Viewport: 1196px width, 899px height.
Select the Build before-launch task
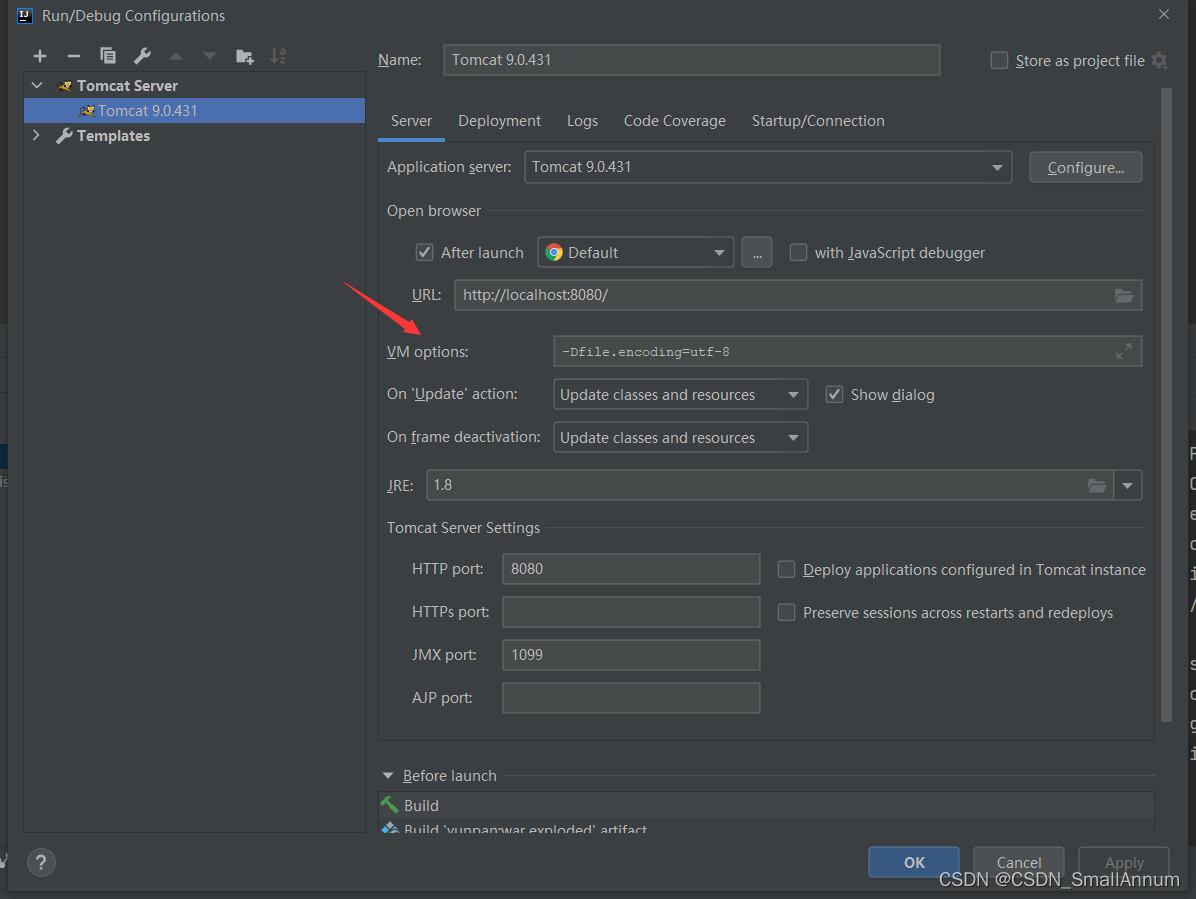[766, 805]
